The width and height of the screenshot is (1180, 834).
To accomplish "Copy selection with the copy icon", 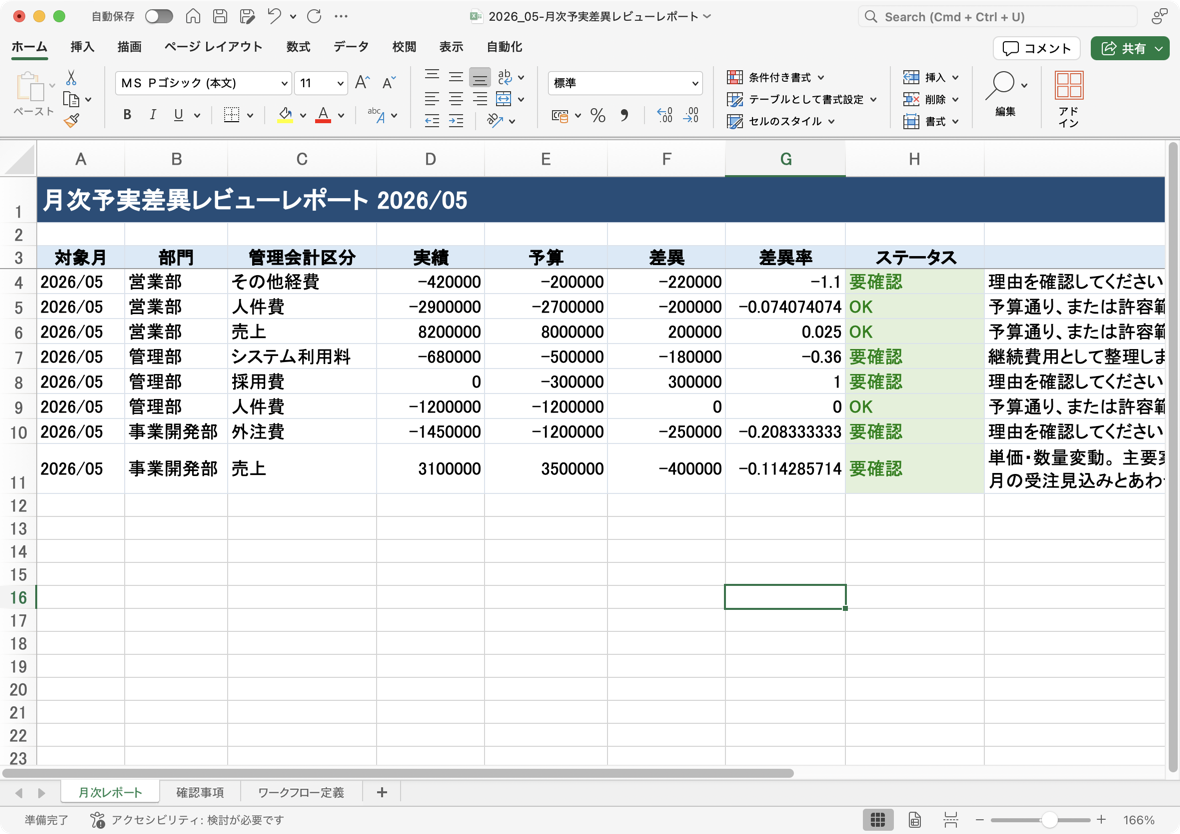I will tap(71, 99).
